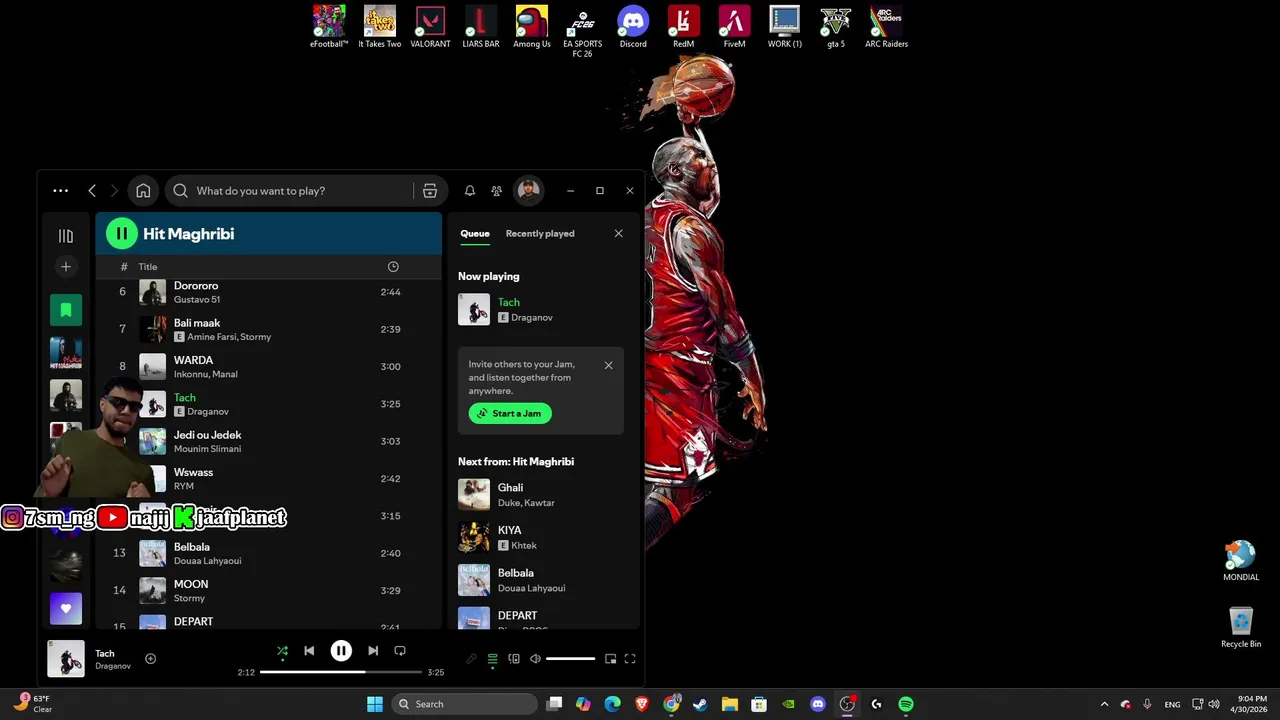Adjust the Spotify volume slider
Screen dimensions: 1280x720
570,659
